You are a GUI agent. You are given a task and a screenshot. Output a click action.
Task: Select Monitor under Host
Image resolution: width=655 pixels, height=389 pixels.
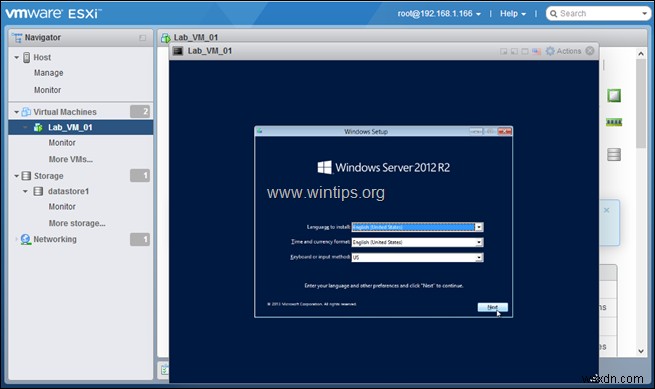[x=47, y=90]
